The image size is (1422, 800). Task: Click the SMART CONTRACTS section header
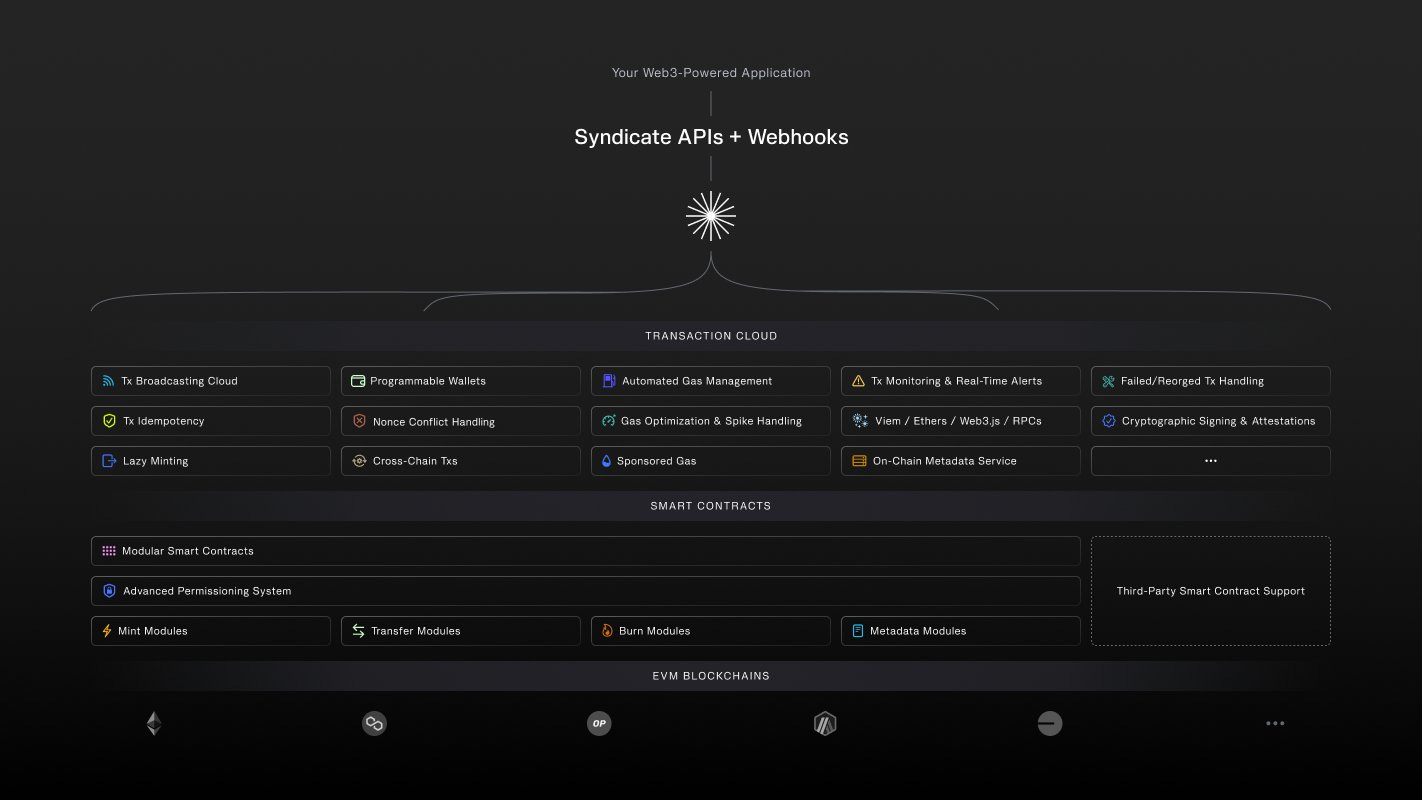point(711,506)
